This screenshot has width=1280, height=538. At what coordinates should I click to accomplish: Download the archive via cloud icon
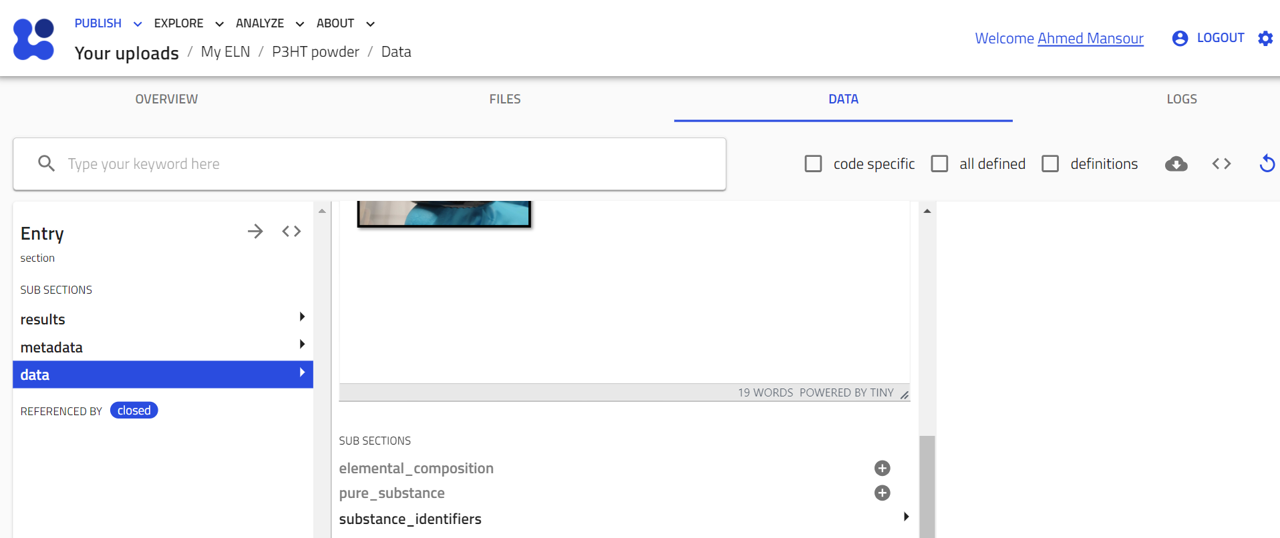pyautogui.click(x=1176, y=164)
